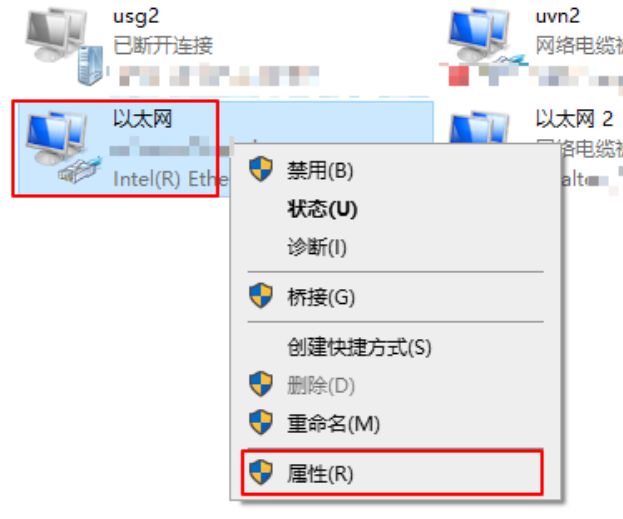
Task: Click the shield icon beside 重命名(M)
Action: tap(261, 422)
